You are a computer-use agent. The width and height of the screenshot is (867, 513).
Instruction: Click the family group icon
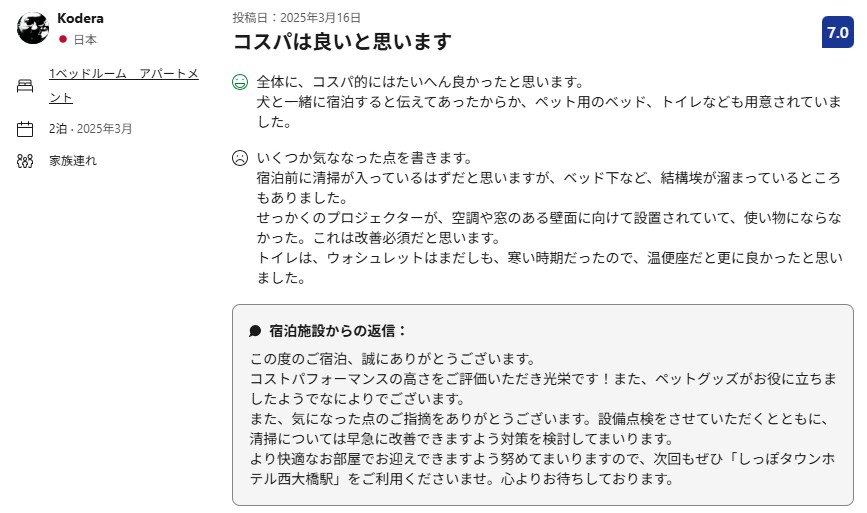pyautogui.click(x=26, y=161)
